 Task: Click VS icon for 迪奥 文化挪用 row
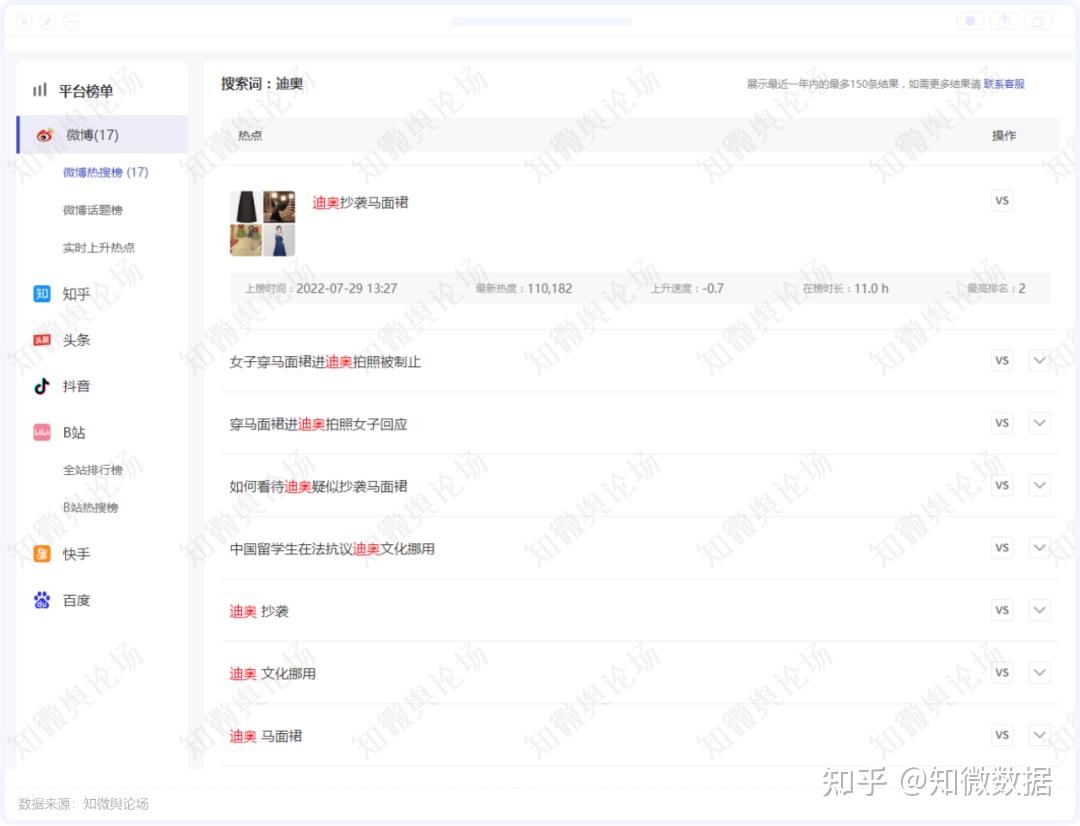(1002, 673)
